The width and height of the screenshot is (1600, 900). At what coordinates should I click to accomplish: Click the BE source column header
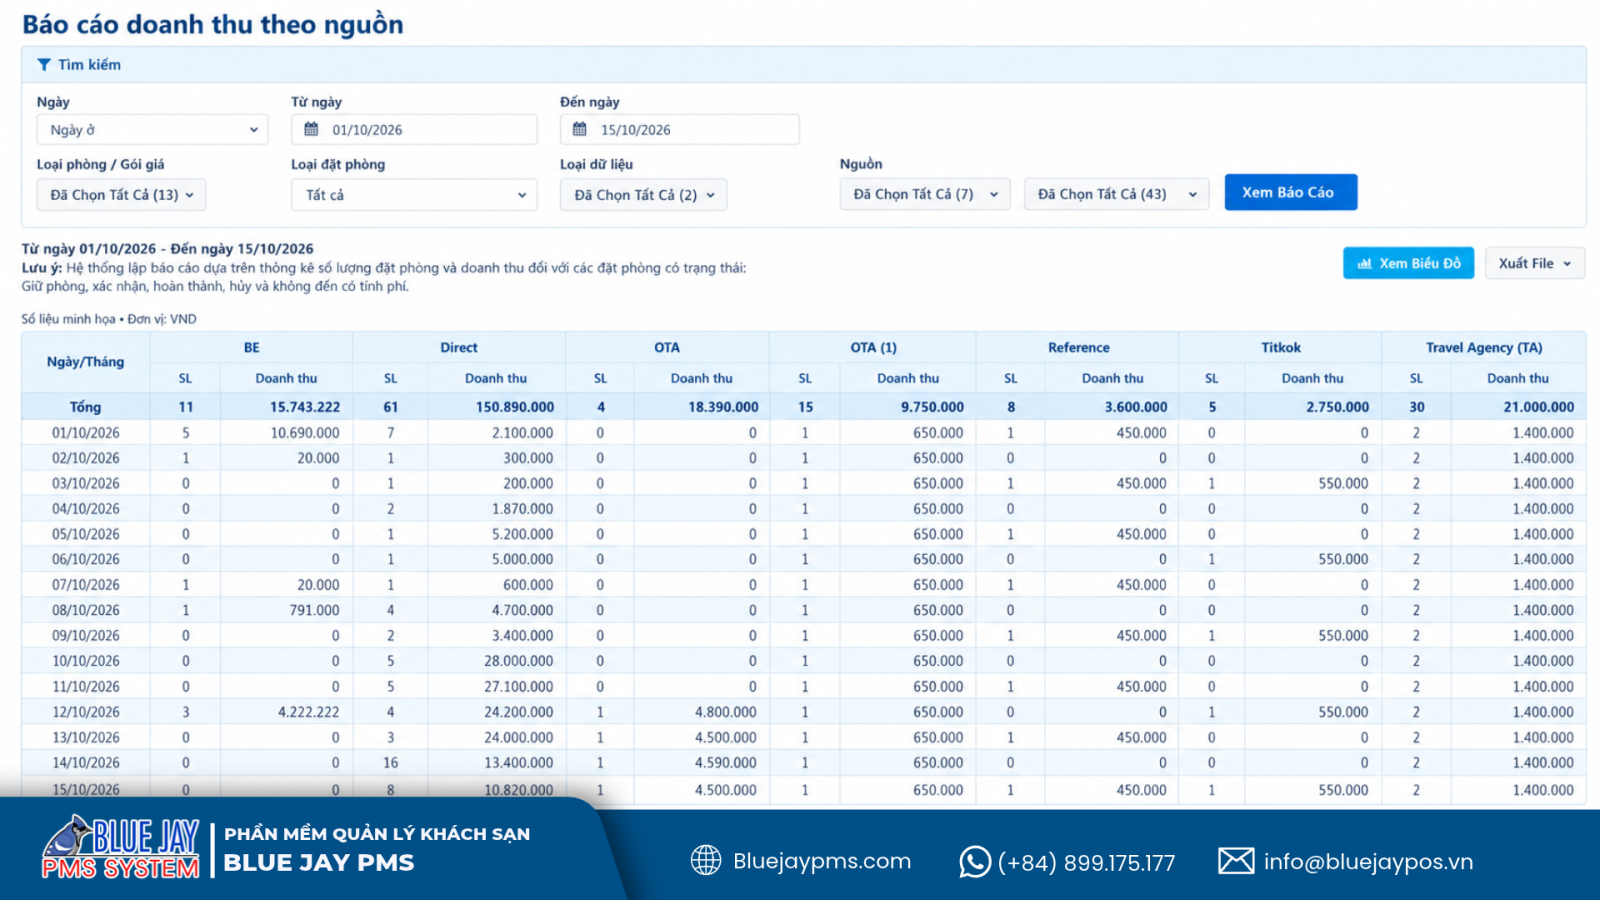click(251, 348)
